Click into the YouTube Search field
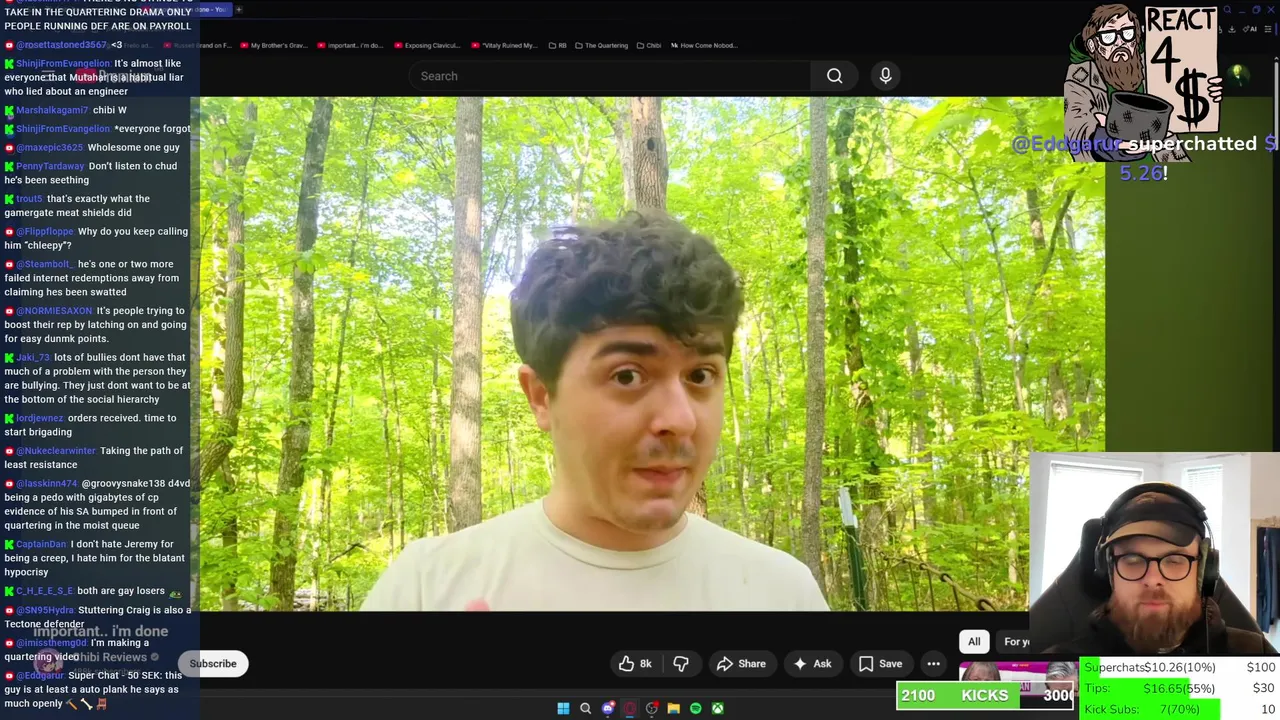This screenshot has height=720, width=1280. click(x=610, y=76)
